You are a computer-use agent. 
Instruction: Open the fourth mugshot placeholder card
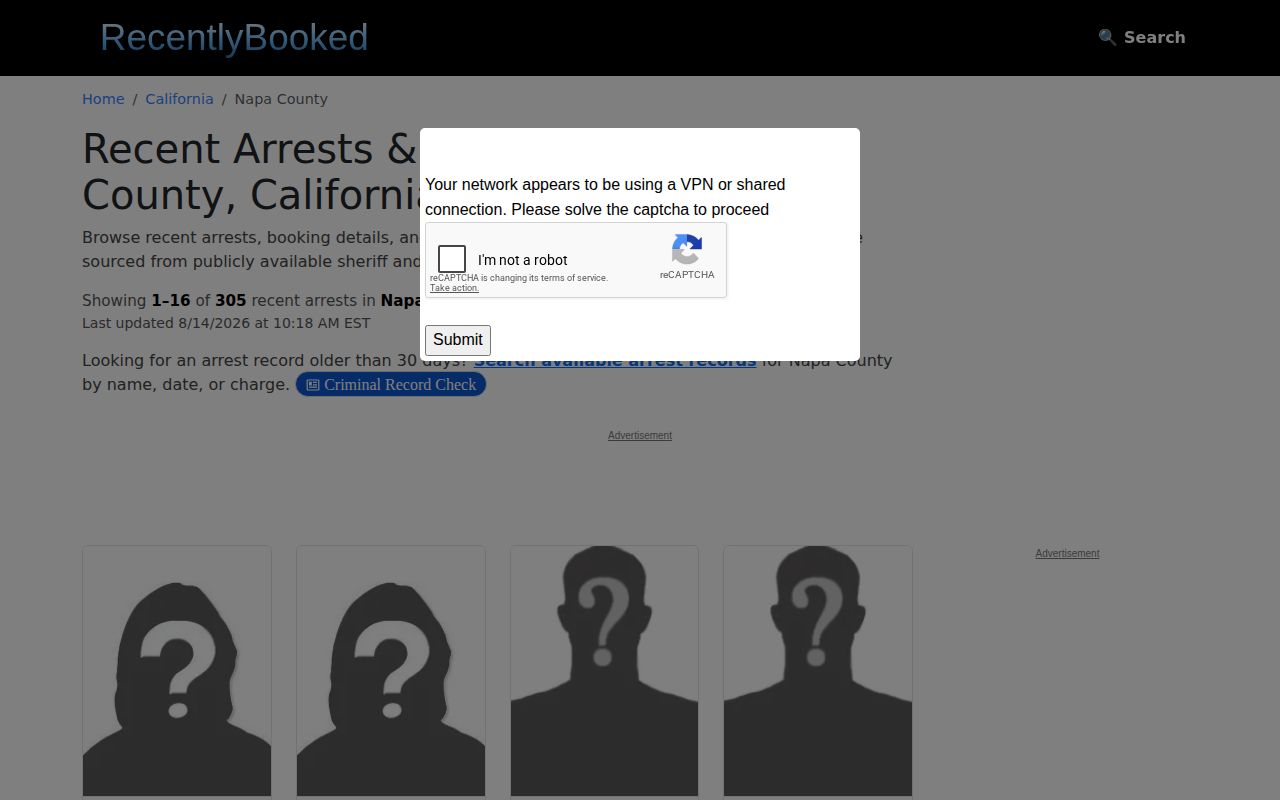coord(818,671)
